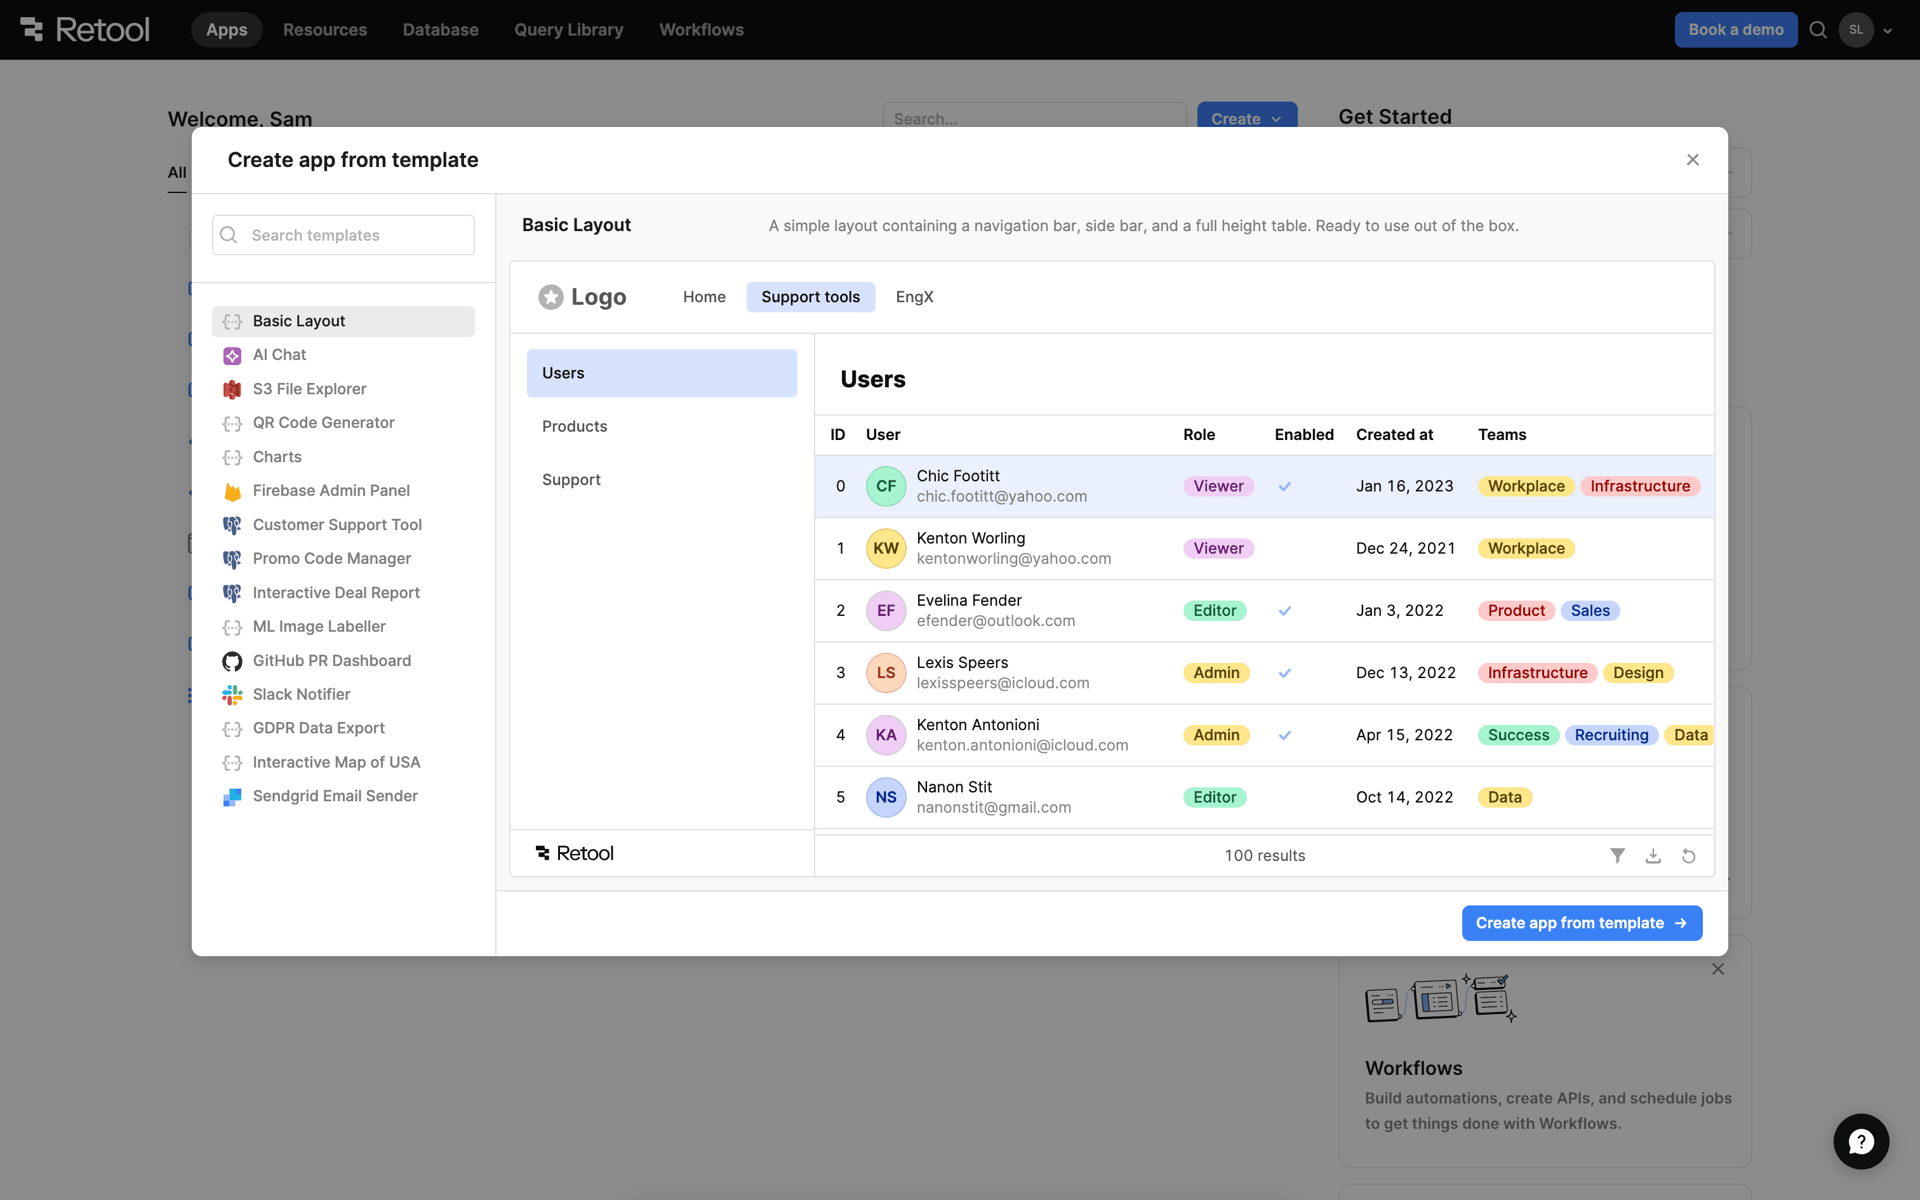Viewport: 1920px width, 1200px height.
Task: Click the download icon below the table
Action: click(x=1653, y=856)
